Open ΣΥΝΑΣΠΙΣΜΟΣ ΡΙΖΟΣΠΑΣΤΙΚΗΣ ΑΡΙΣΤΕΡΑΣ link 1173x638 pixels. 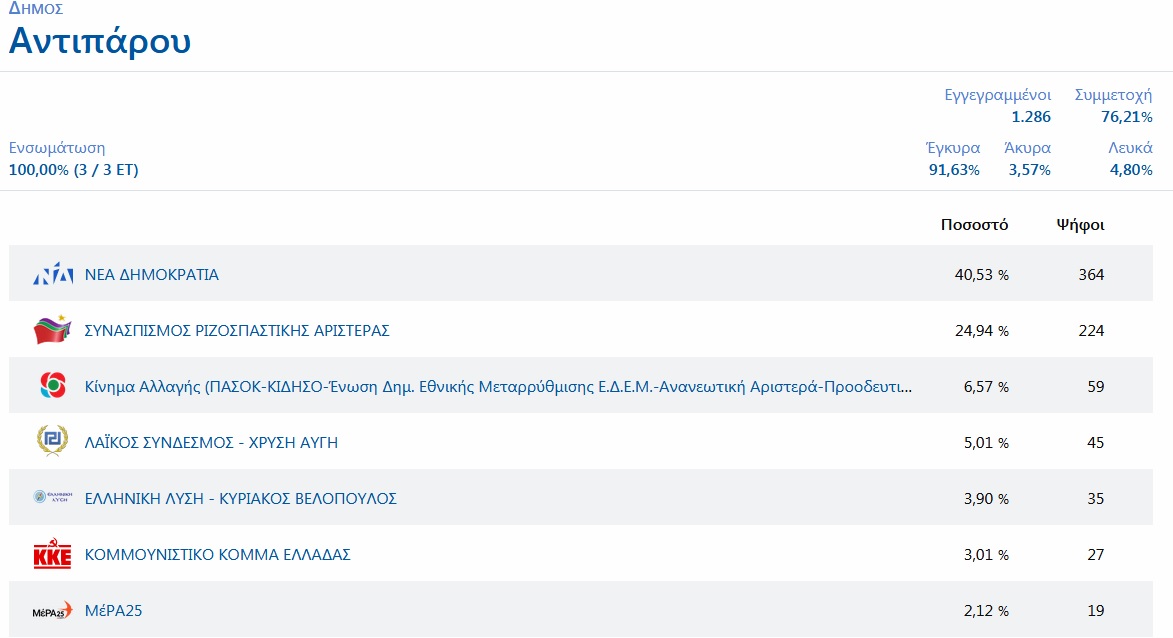click(237, 330)
